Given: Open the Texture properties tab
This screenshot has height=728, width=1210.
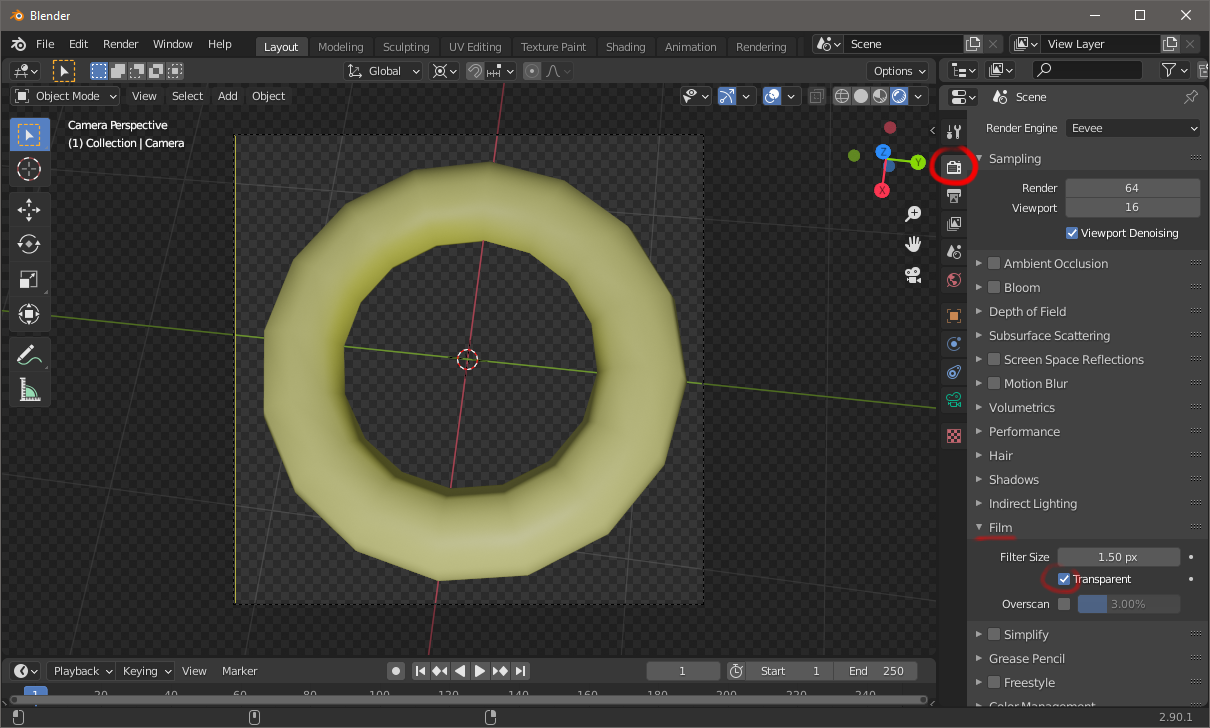Looking at the screenshot, I should [x=954, y=436].
